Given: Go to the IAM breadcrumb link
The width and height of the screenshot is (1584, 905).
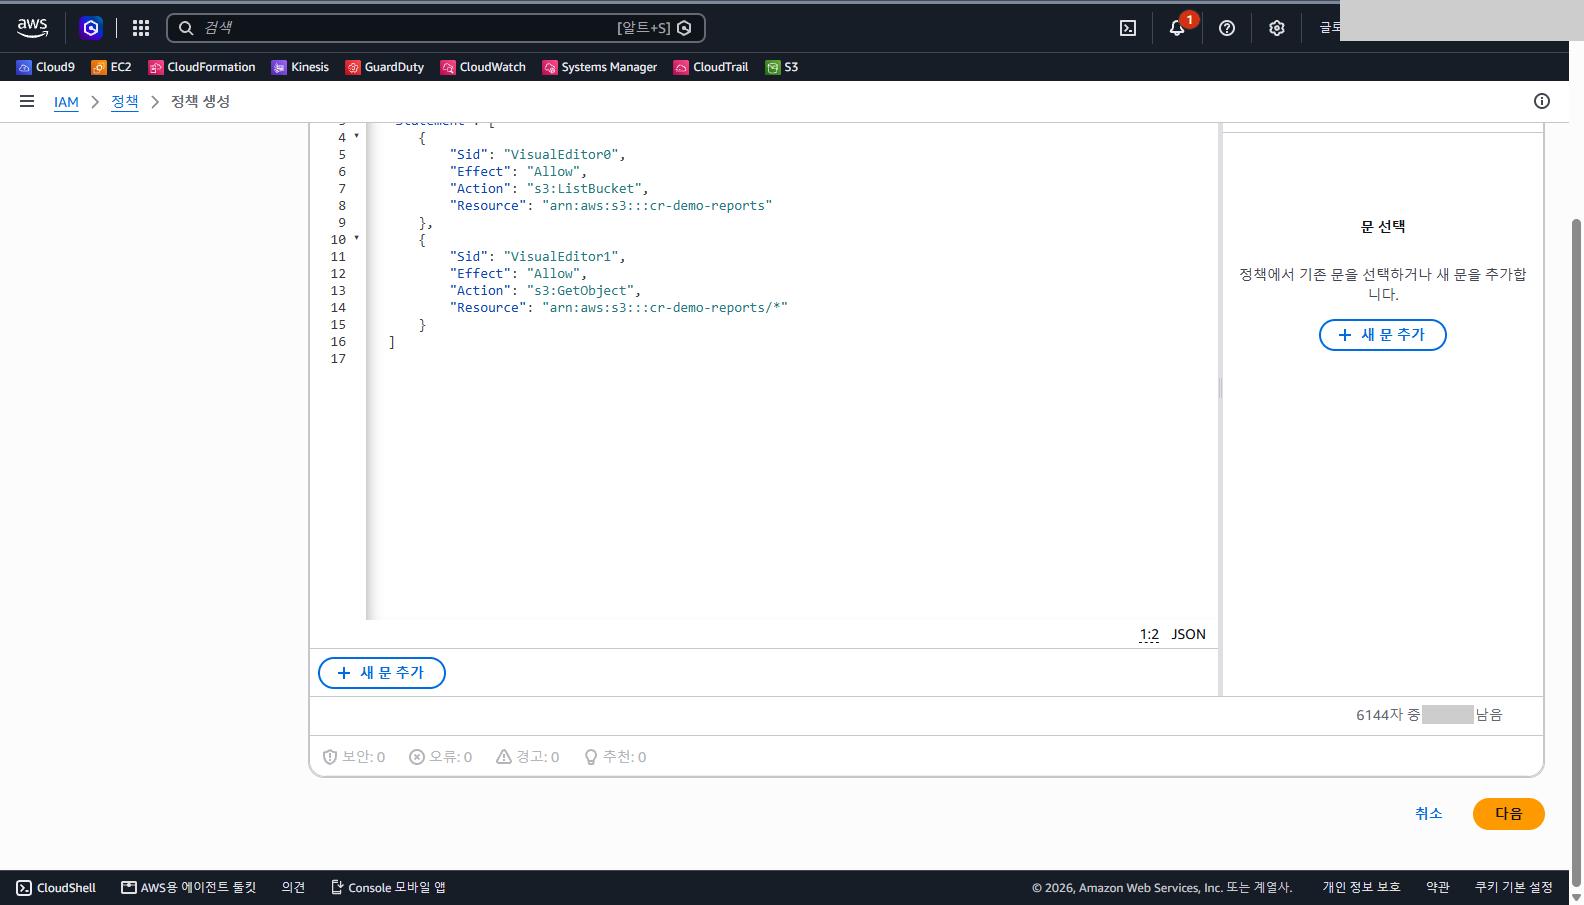Looking at the screenshot, I should coord(66,102).
